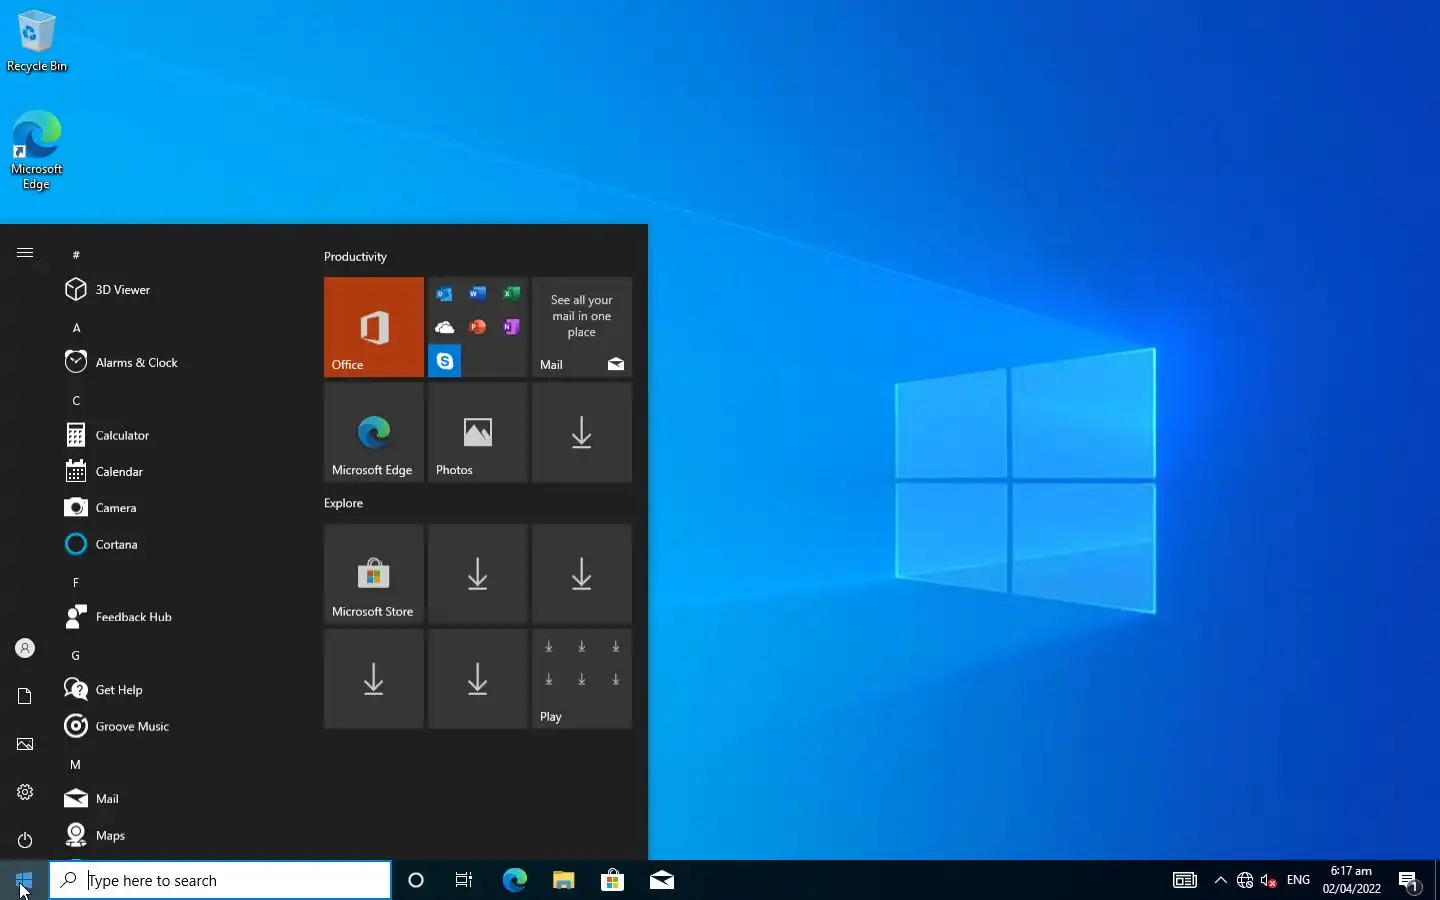Show hidden tray icons chevron

pyautogui.click(x=1220, y=880)
